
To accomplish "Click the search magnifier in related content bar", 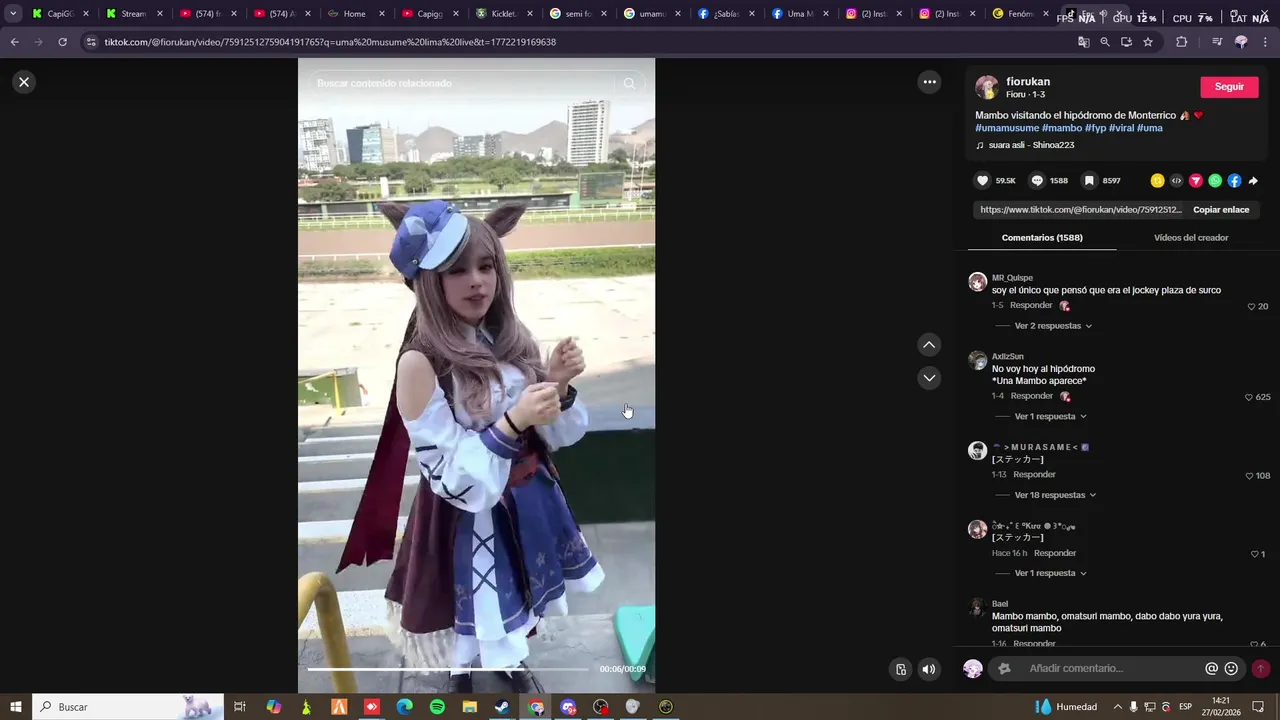I will 629,83.
